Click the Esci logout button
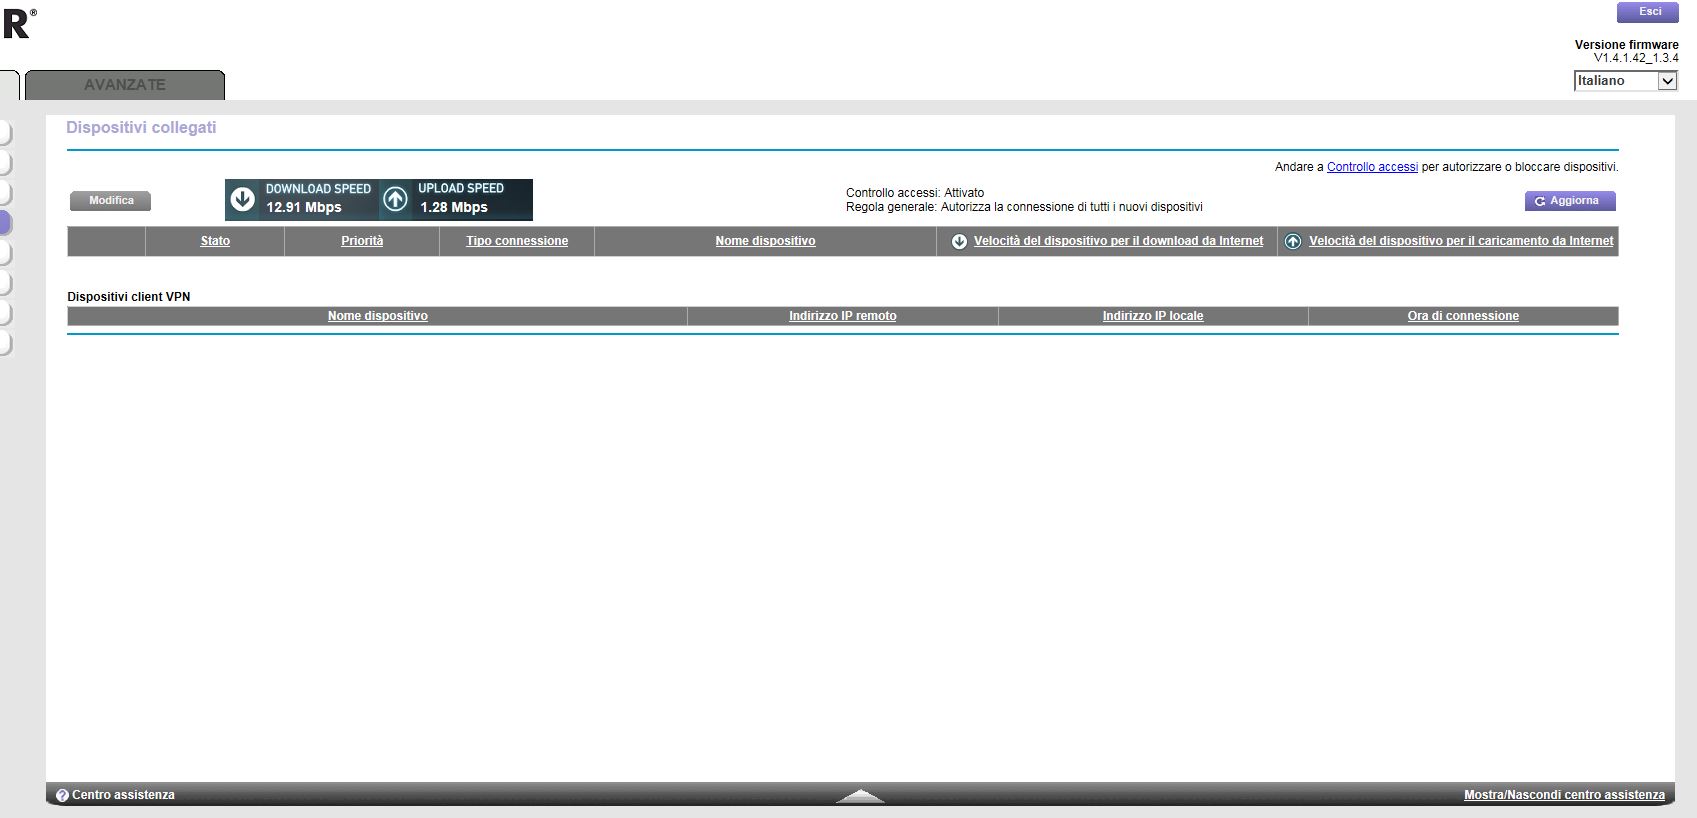The height and width of the screenshot is (818, 1697). point(1647,12)
